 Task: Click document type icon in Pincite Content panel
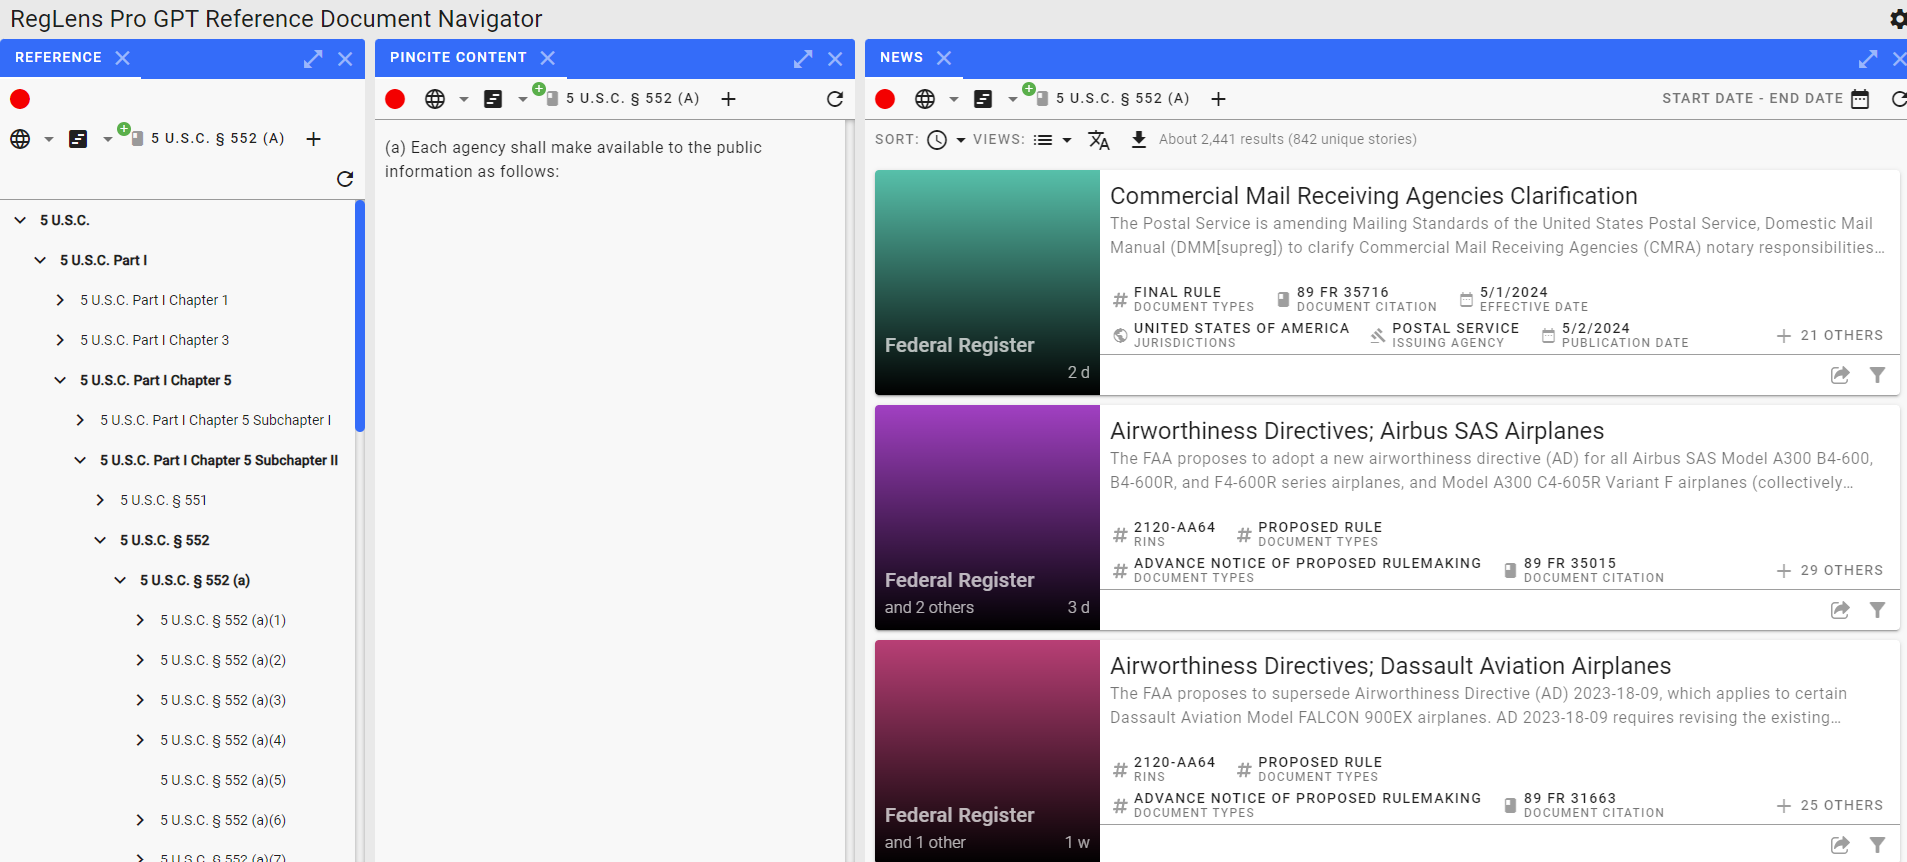pos(493,99)
